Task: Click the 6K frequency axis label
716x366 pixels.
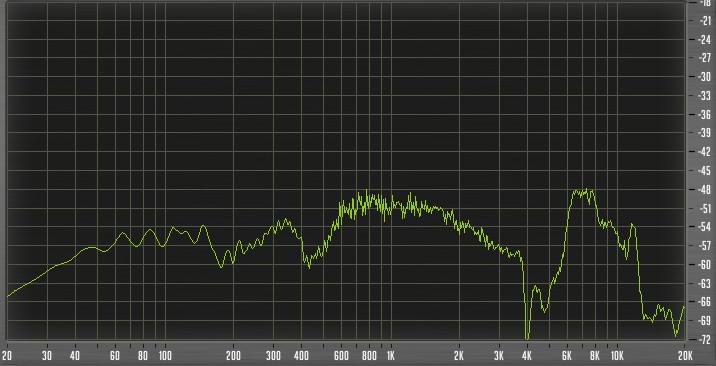Action: [x=567, y=356]
